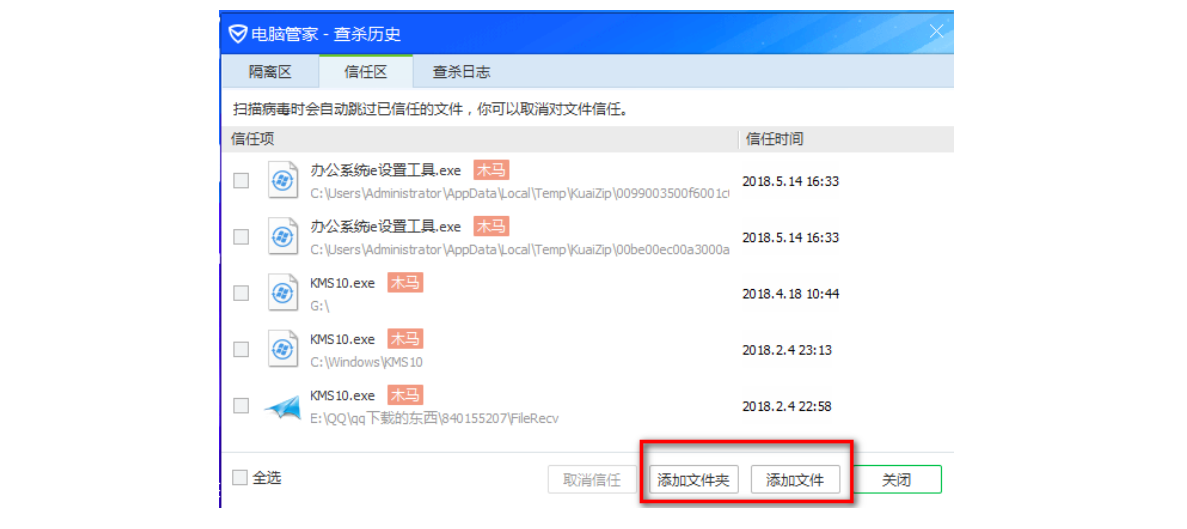Click the 木马 tag of KMS10.exe in C:\Windows\KMS10

point(405,338)
